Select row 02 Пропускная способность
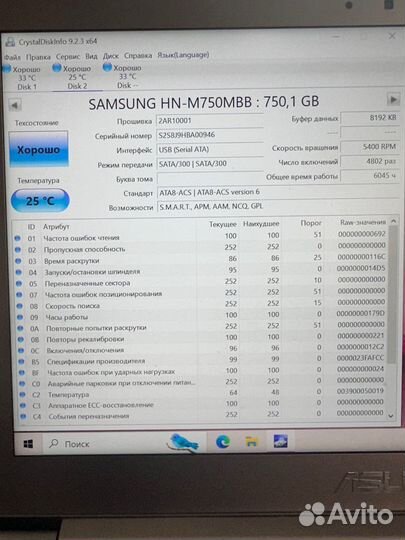 pyautogui.click(x=200, y=248)
